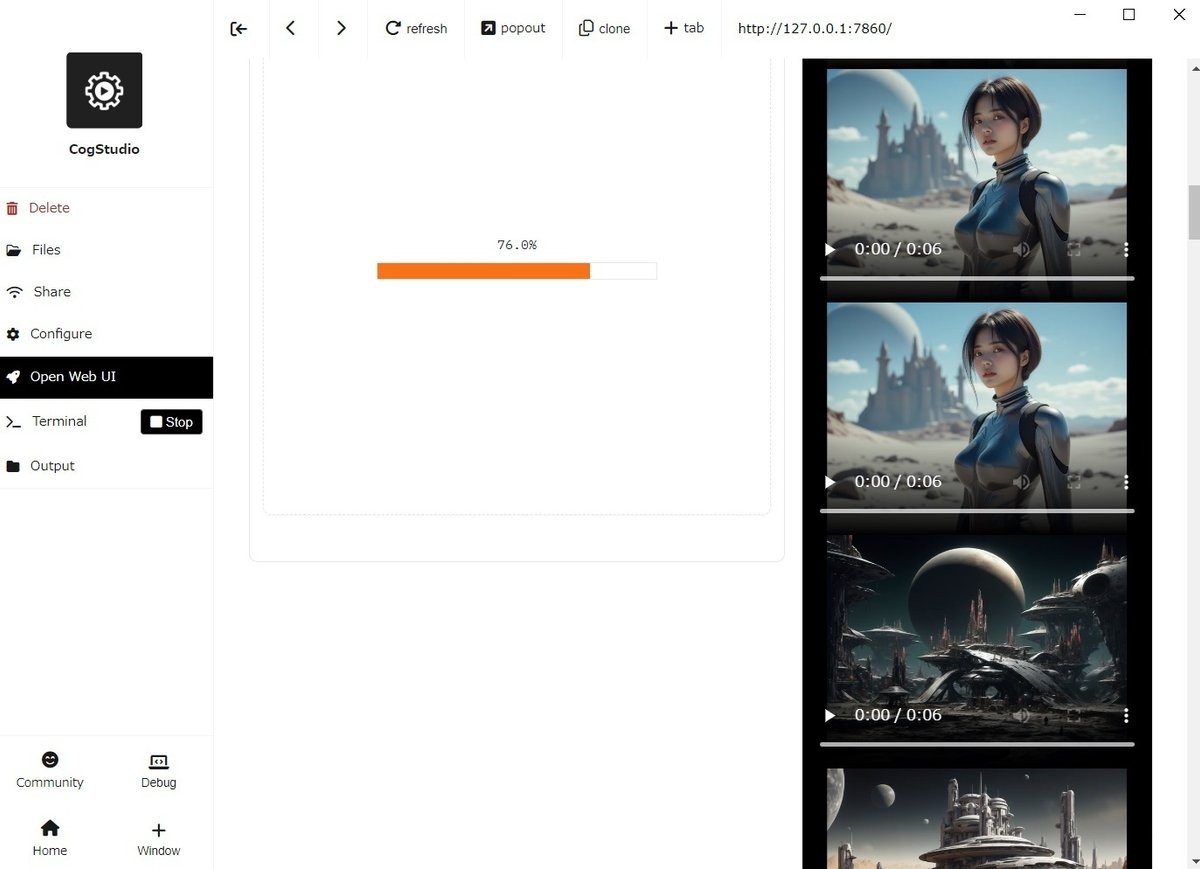Open the options menu on the third video
This screenshot has width=1200, height=869.
1125,715
